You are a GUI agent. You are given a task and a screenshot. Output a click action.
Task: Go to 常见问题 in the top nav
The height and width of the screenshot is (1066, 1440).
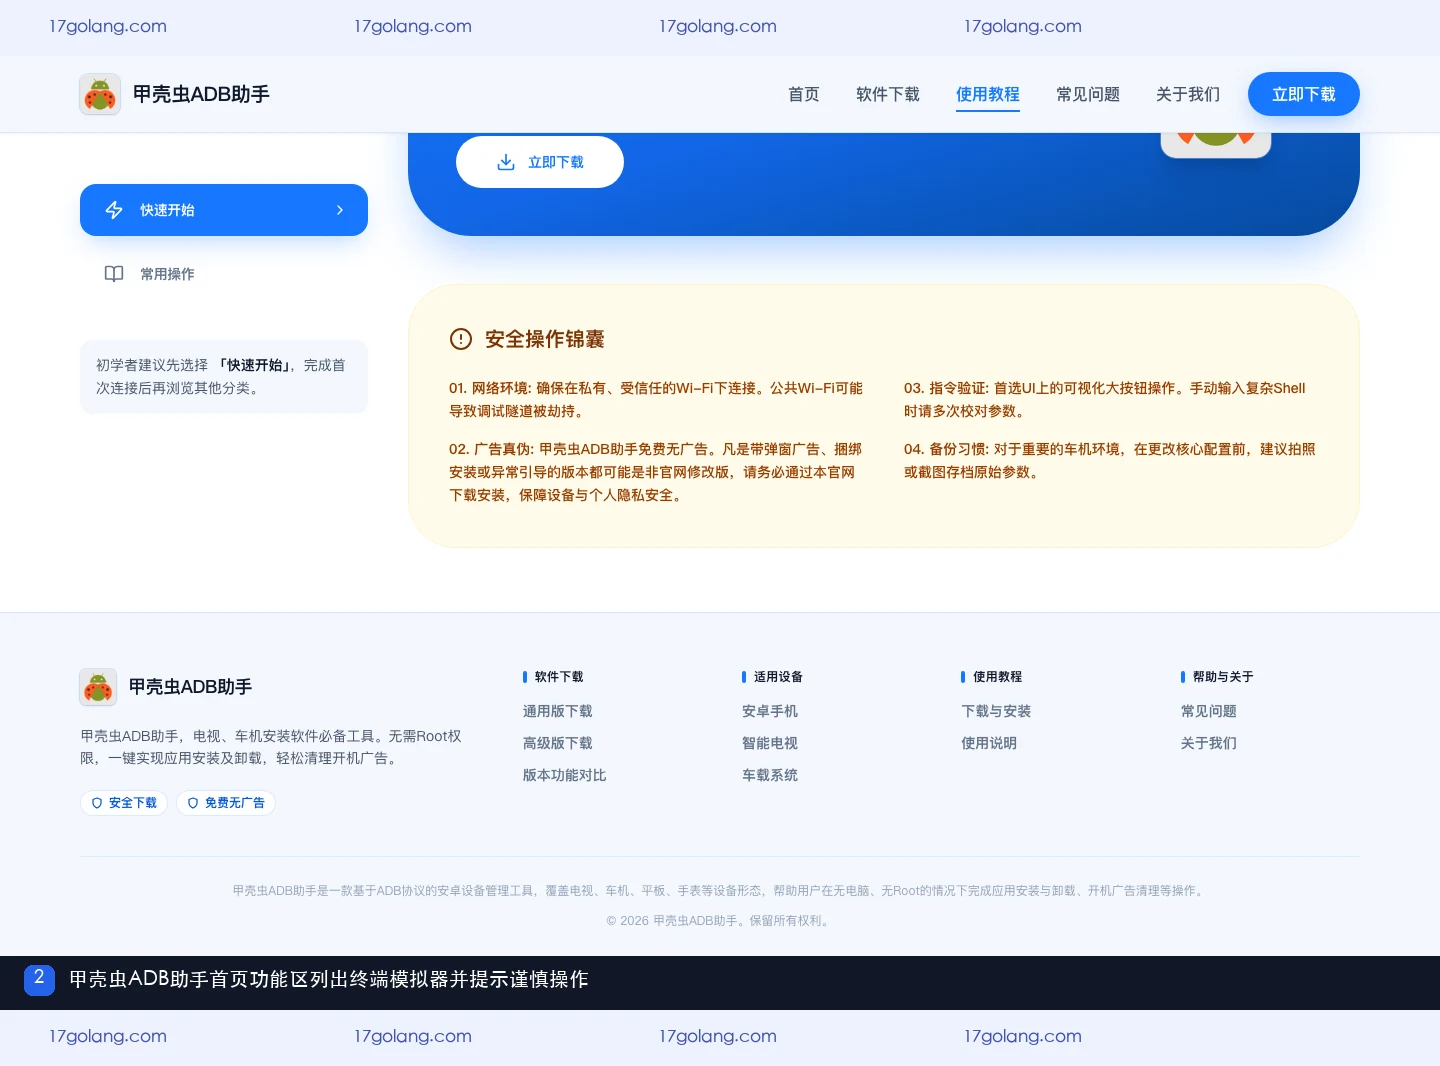[x=1088, y=94]
